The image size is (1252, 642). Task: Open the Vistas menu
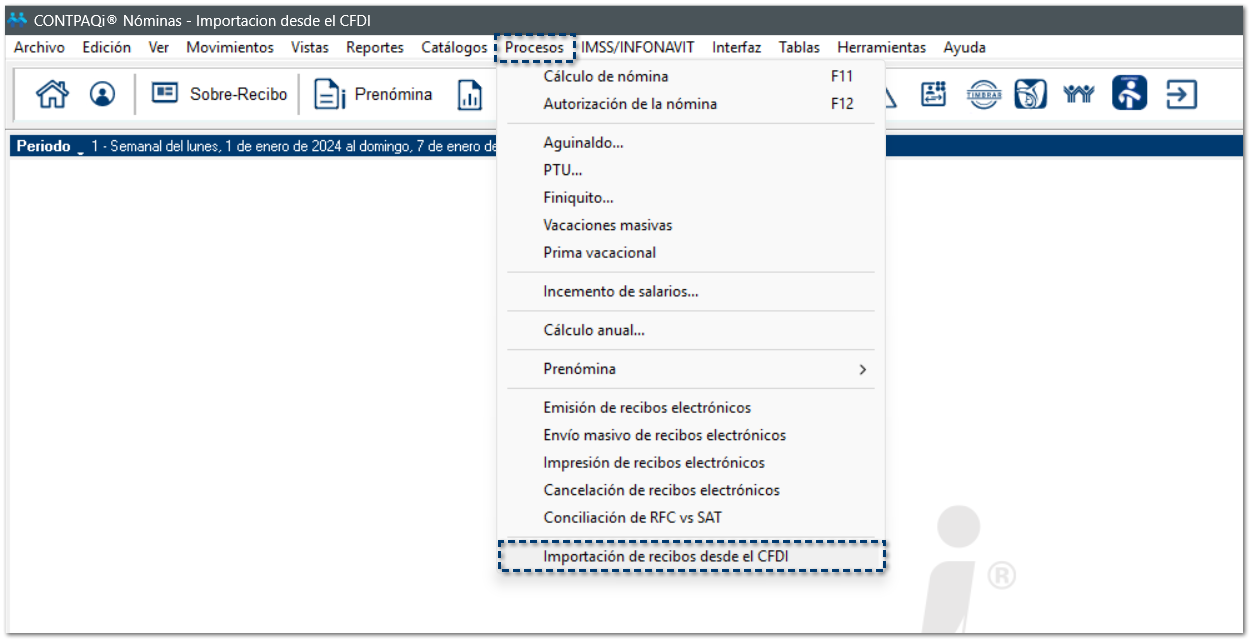[310, 47]
